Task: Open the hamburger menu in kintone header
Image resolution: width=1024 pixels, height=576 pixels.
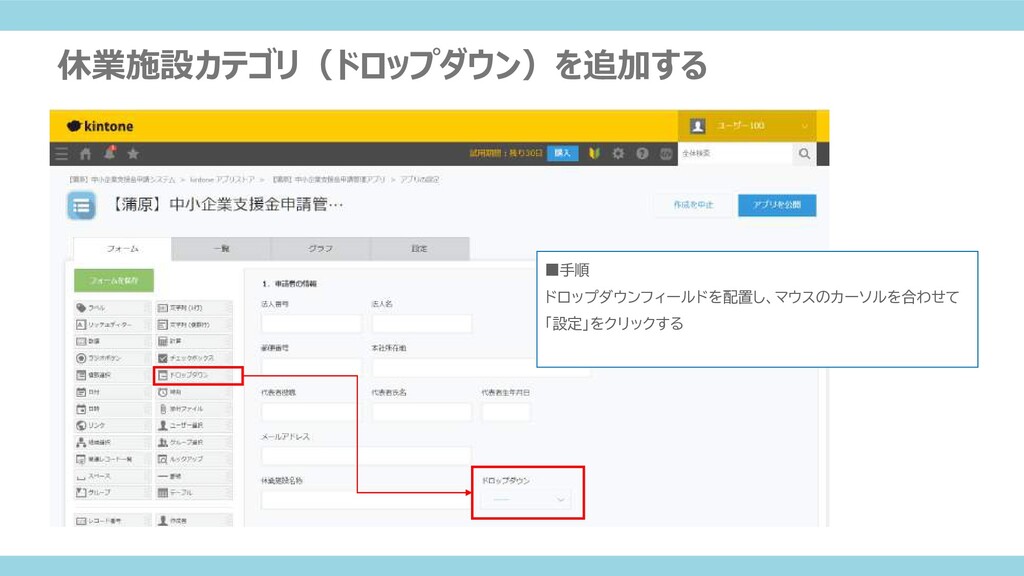Action: [x=61, y=153]
